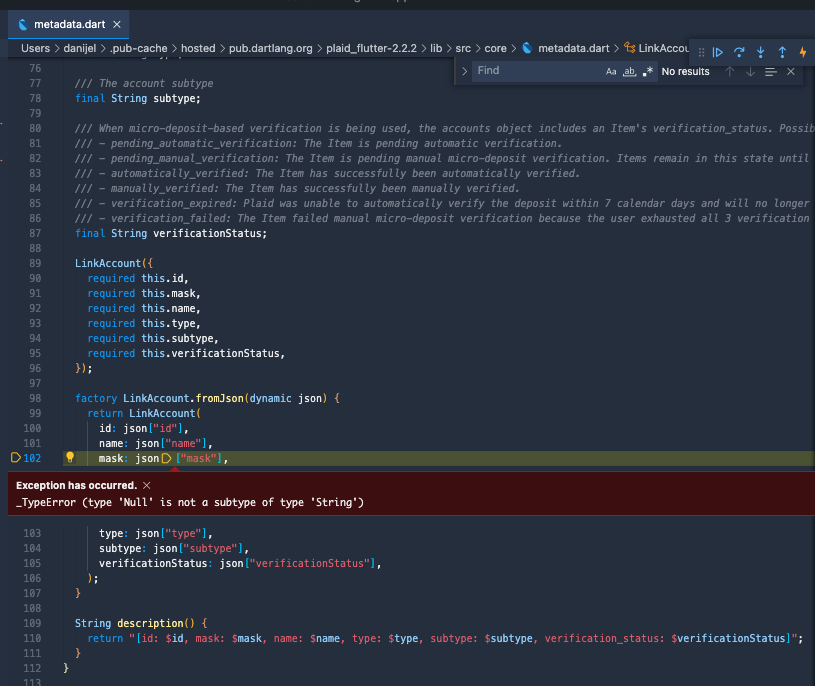Screen dimensions: 815x686
Task: Go to previous match in Find
Action: 730,72
